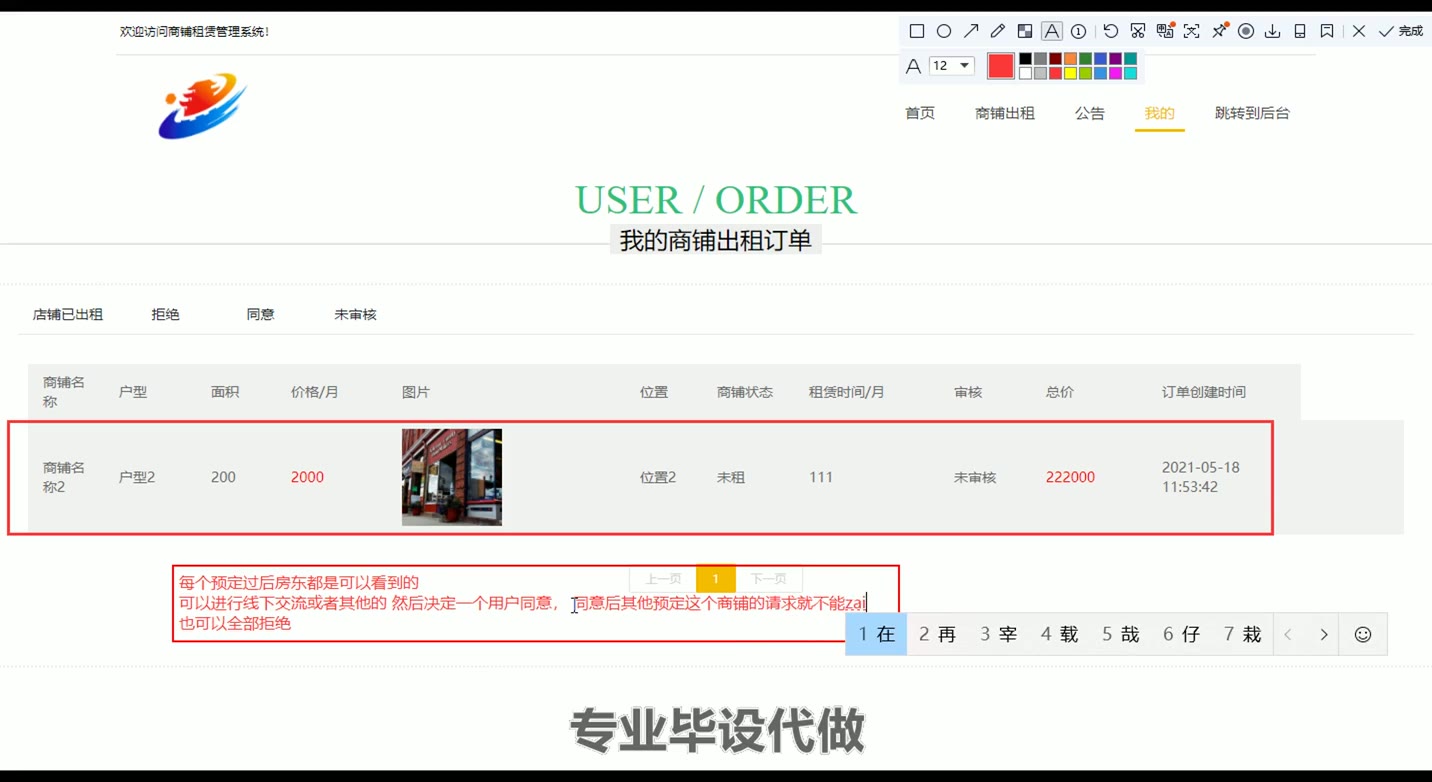Image resolution: width=1432 pixels, height=782 pixels.
Task: Click the 订单创建时间 column header
Action: 1204,392
